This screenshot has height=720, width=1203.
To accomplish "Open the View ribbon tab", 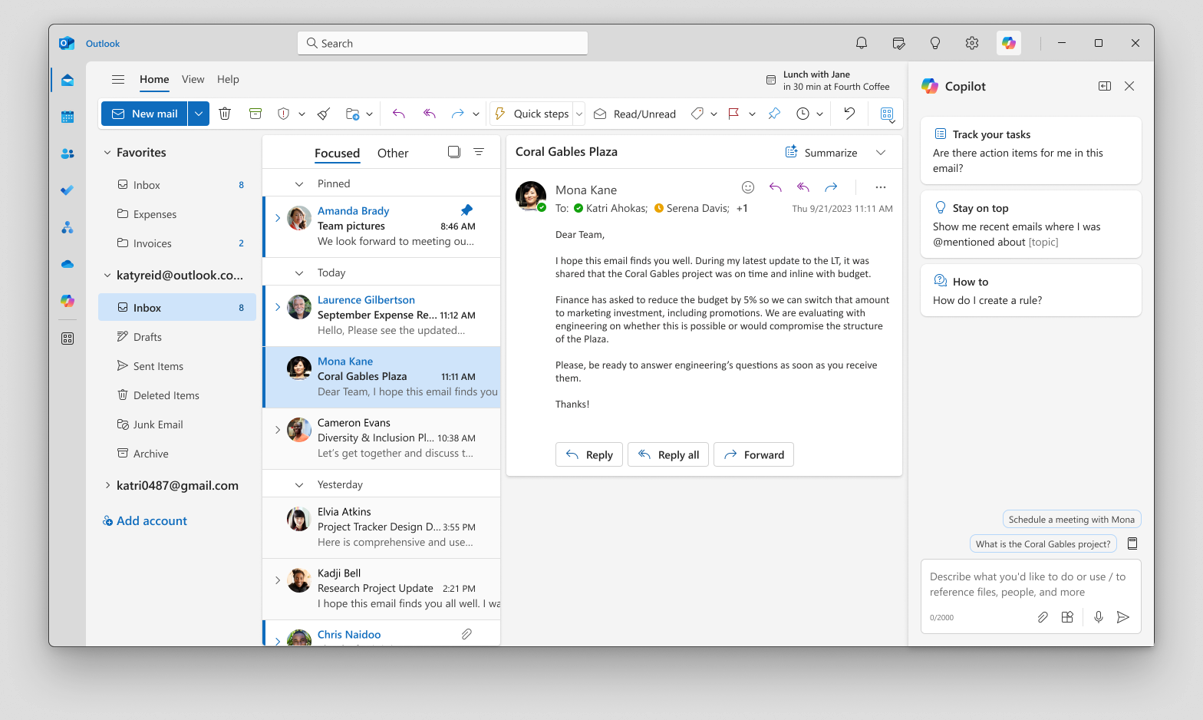I will click(193, 79).
